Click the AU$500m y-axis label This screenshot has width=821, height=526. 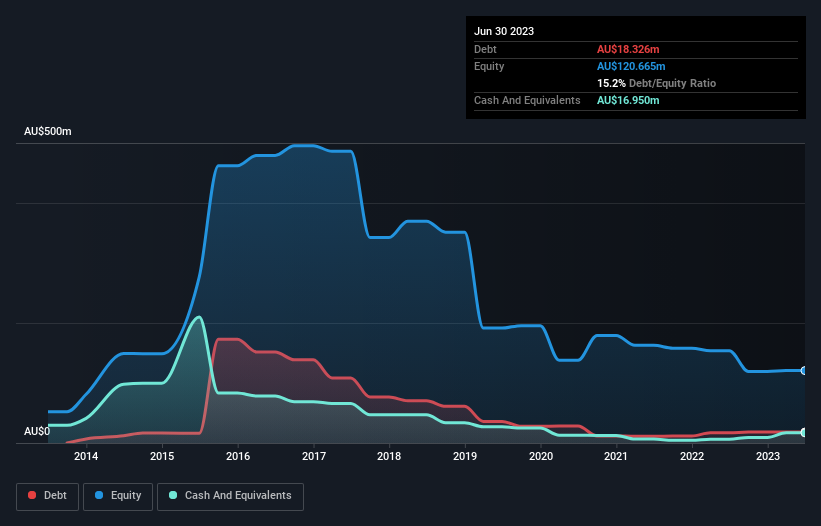[x=48, y=131]
